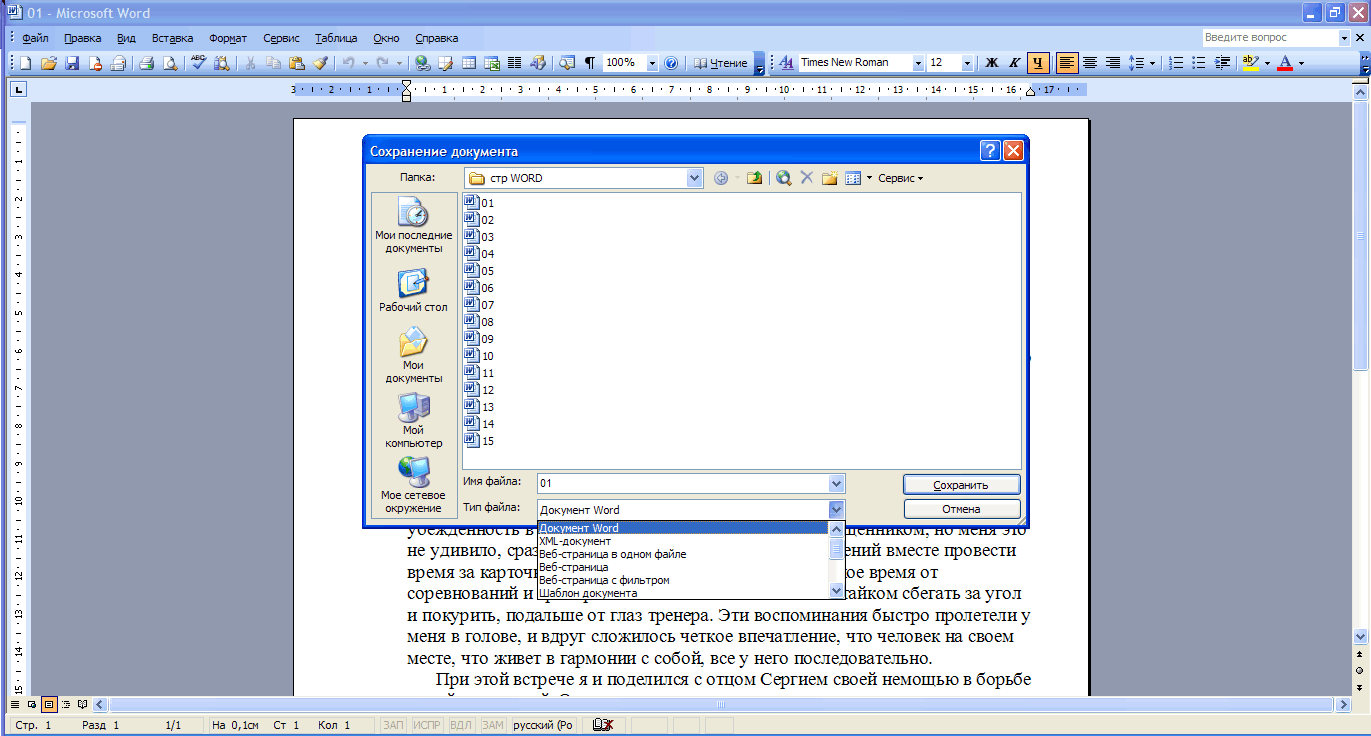The width and height of the screenshot is (1371, 736).
Task: Choose 'XML-документ' from the file type list
Action: point(684,541)
